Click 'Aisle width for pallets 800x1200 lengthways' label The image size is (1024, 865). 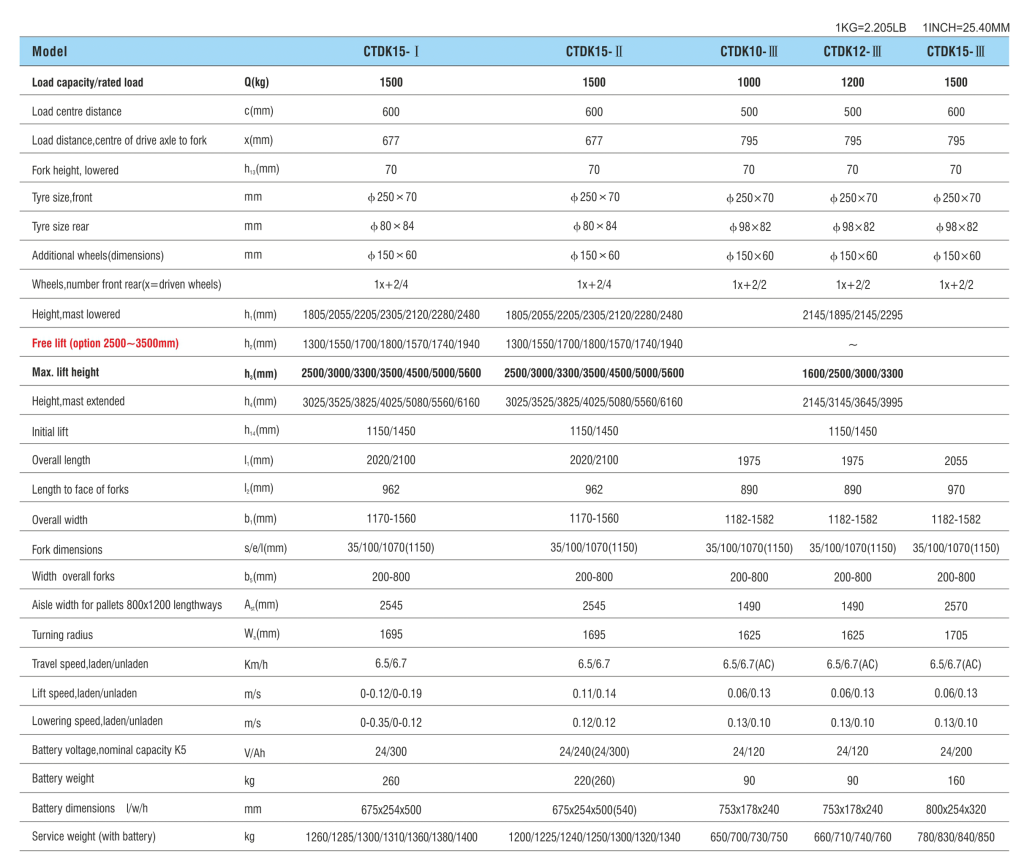[127, 605]
